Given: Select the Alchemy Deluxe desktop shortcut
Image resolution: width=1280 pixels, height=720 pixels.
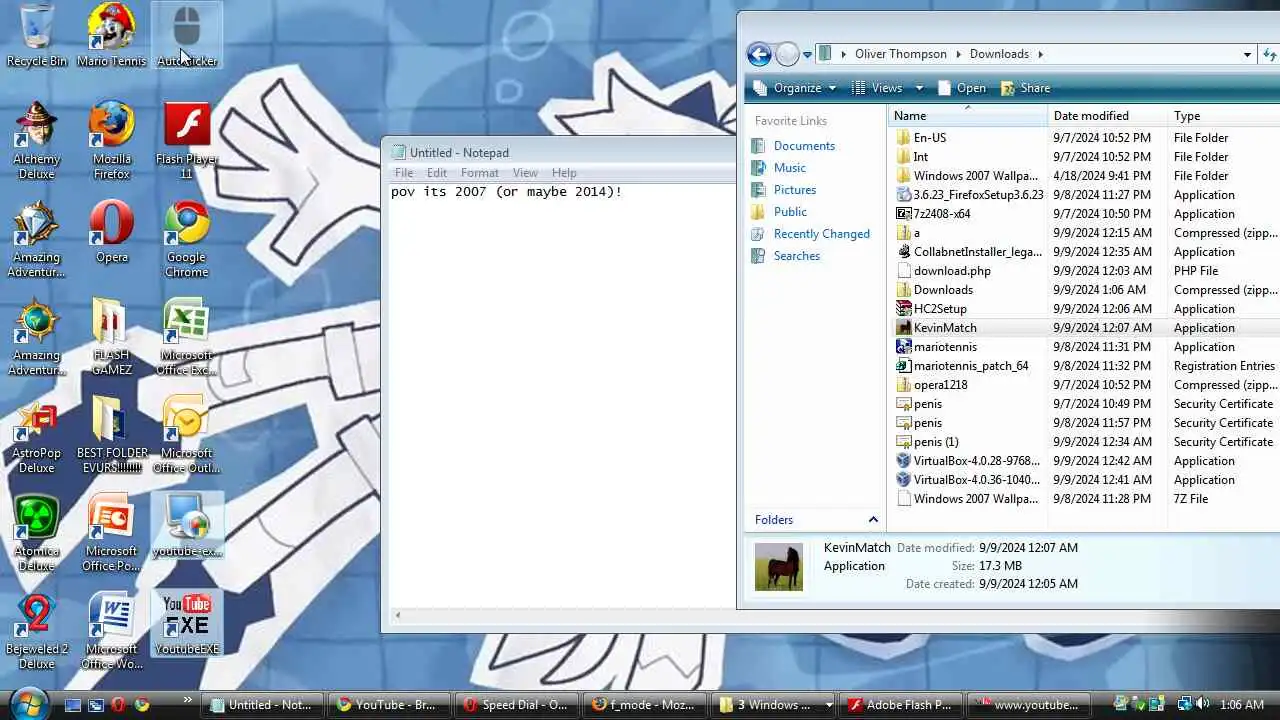Looking at the screenshot, I should click(37, 140).
